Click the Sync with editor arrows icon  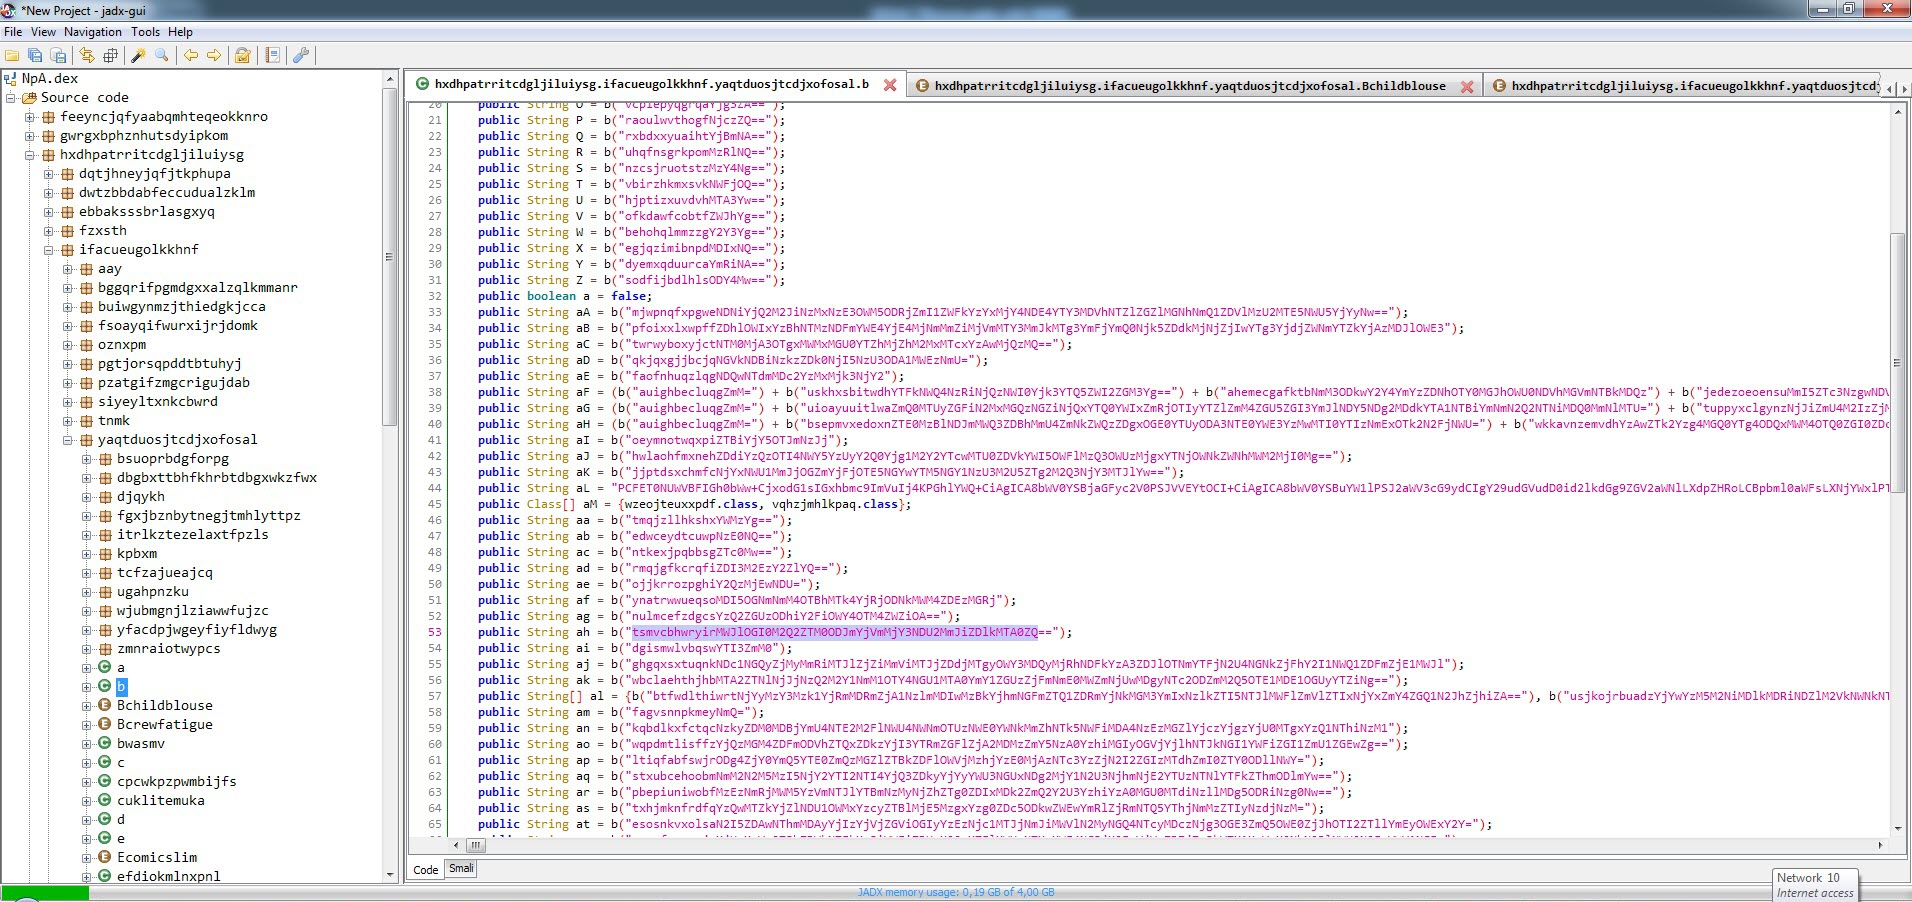[x=87, y=55]
